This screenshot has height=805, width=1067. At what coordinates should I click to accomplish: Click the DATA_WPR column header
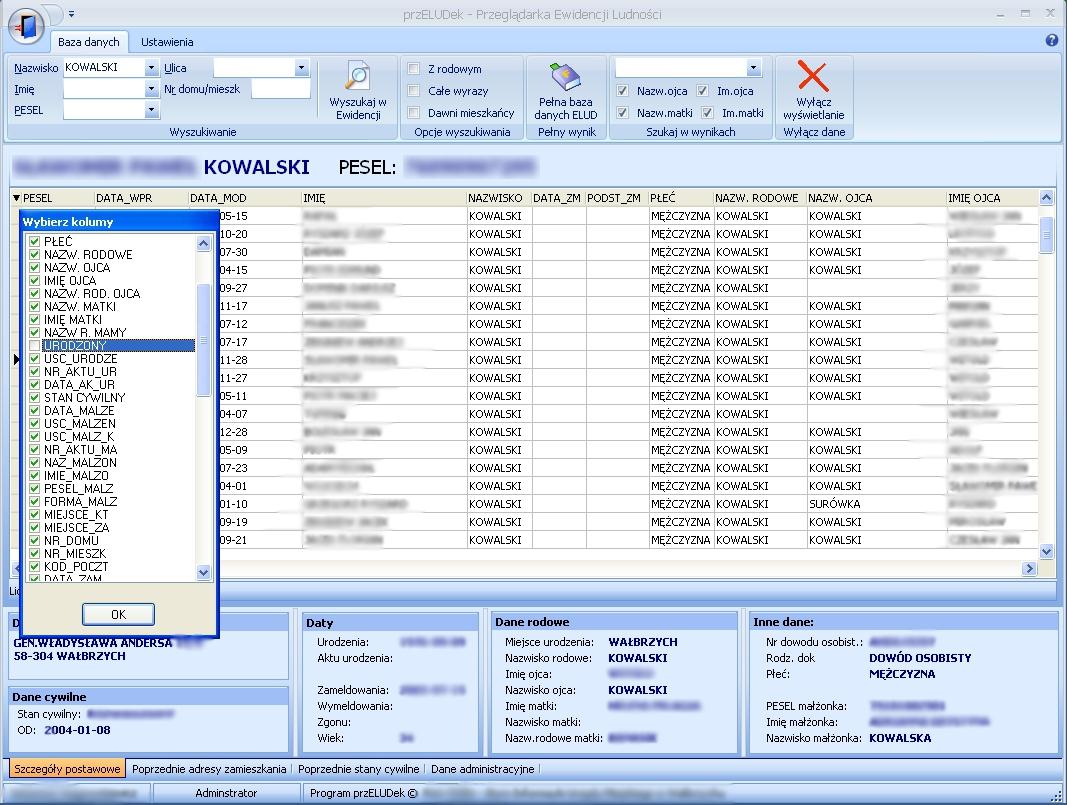[142, 198]
